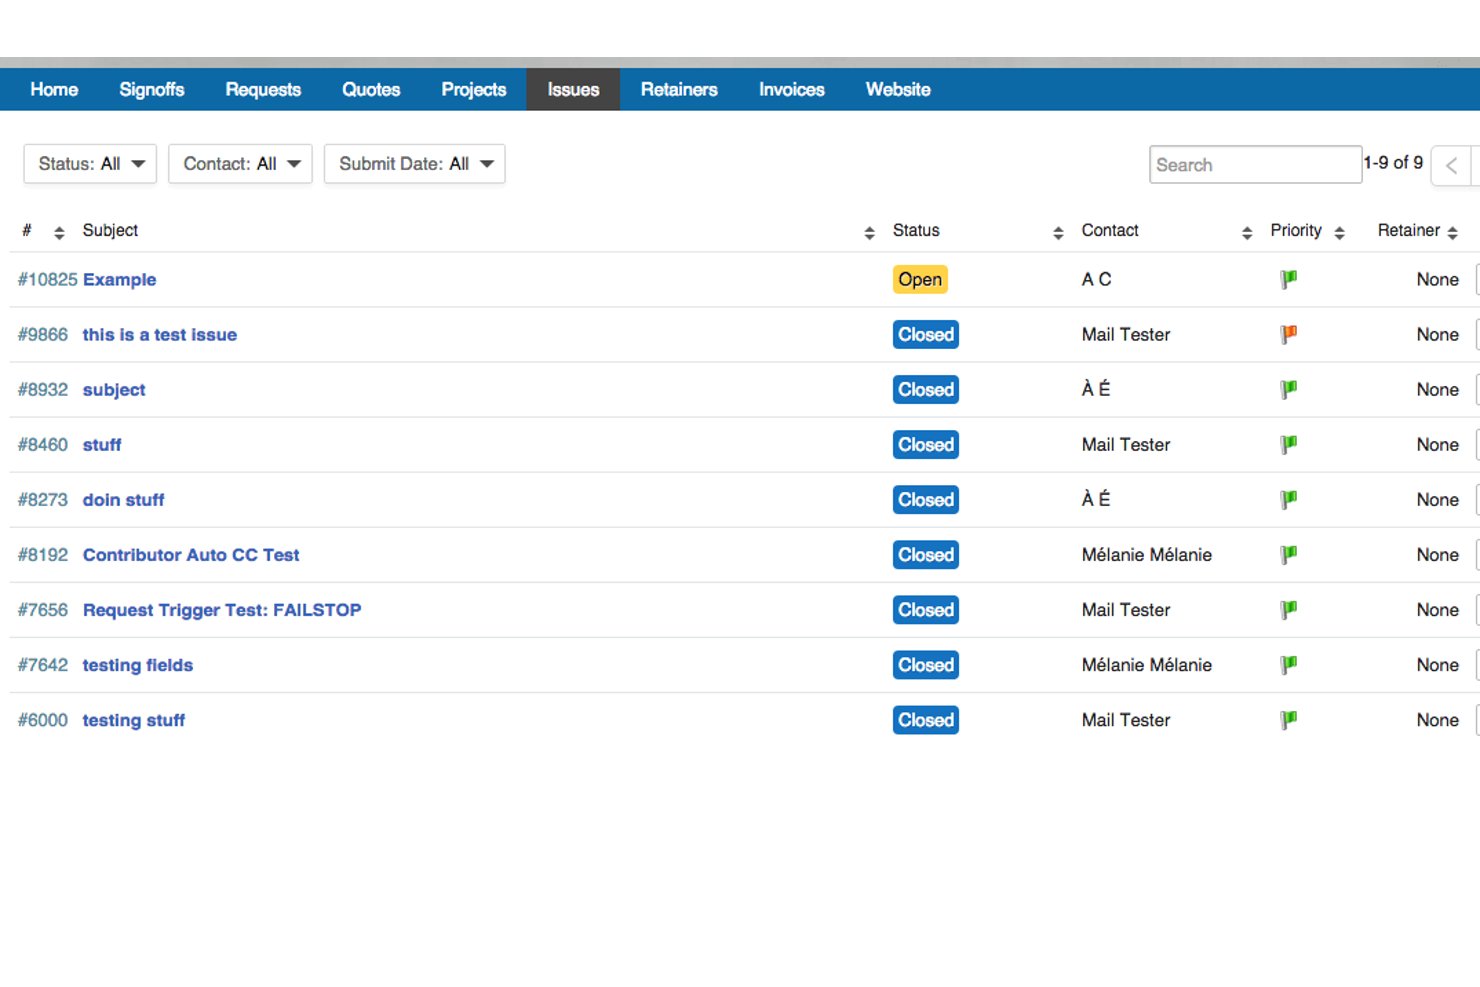The width and height of the screenshot is (1480, 987).
Task: Click the green priority flag for issue #10825
Action: point(1289,279)
